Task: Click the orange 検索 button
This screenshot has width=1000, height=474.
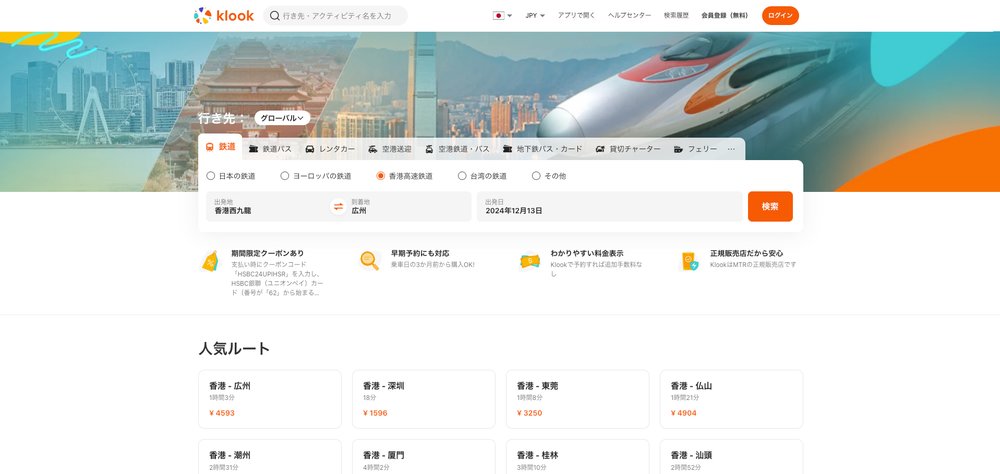Action: point(770,207)
